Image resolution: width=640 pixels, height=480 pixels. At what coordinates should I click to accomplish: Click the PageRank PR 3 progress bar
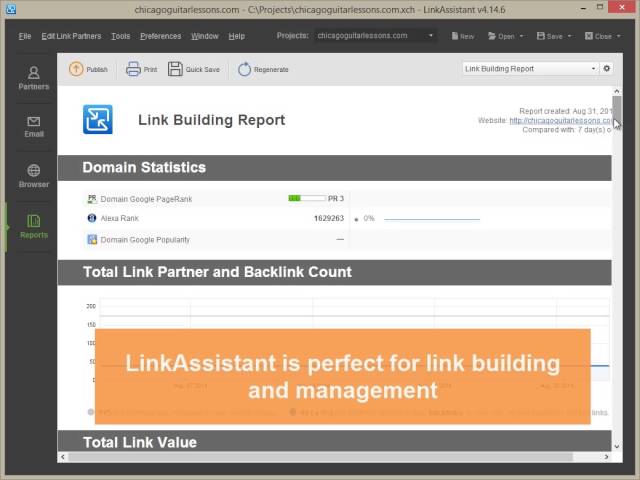[307, 198]
